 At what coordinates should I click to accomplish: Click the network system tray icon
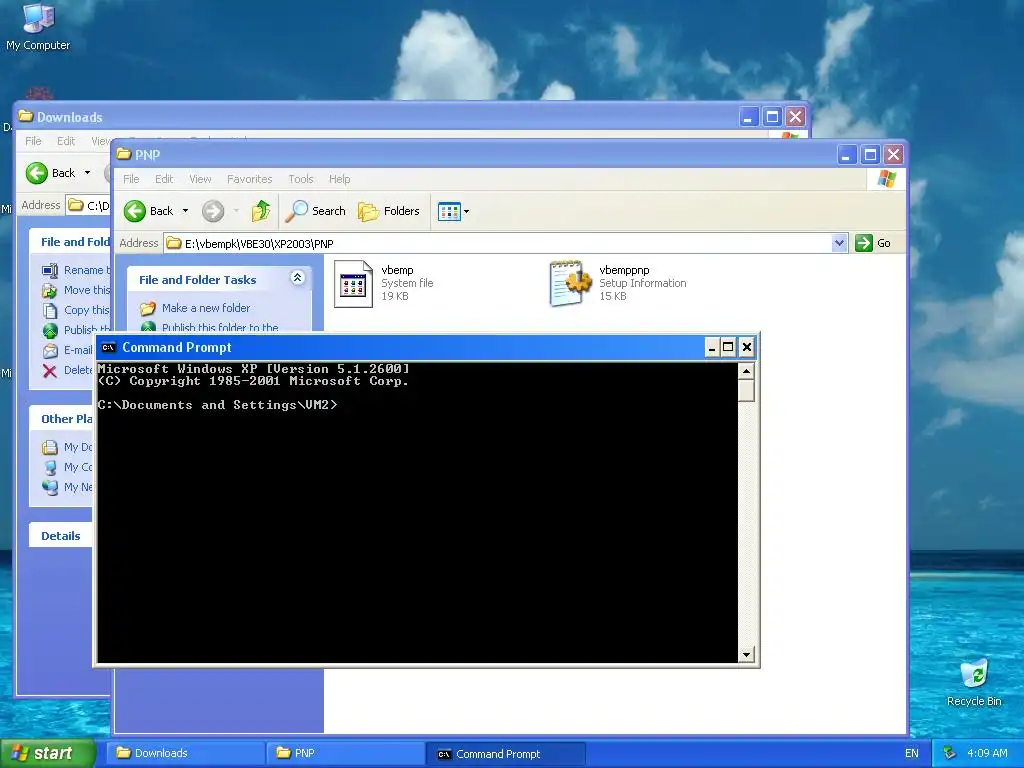pos(949,754)
